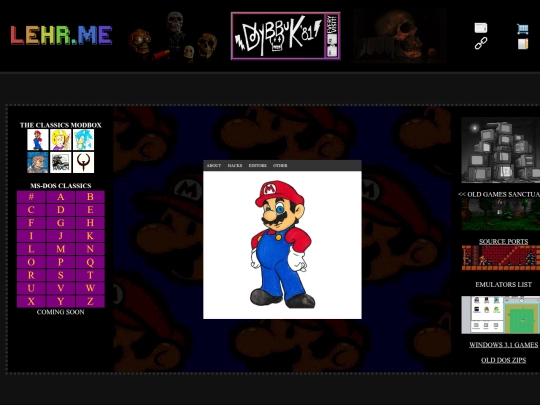Open the WINDOWS 3.1 GAMES link
Viewport: 540px width, 405px height.
click(x=503, y=345)
